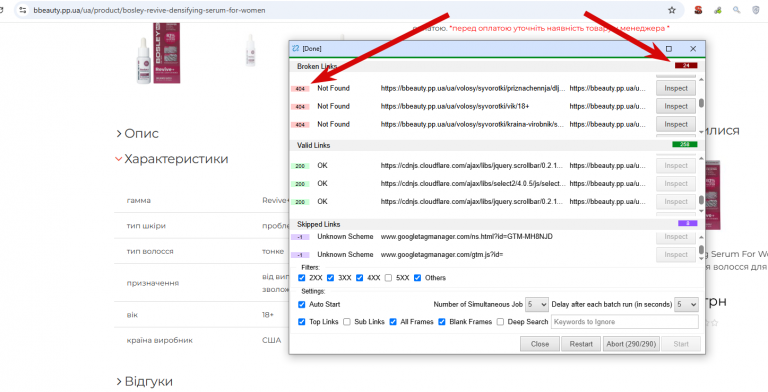This screenshot has height=392, width=768.
Task: Enable Sub Links checkbox
Action: pyautogui.click(x=347, y=322)
